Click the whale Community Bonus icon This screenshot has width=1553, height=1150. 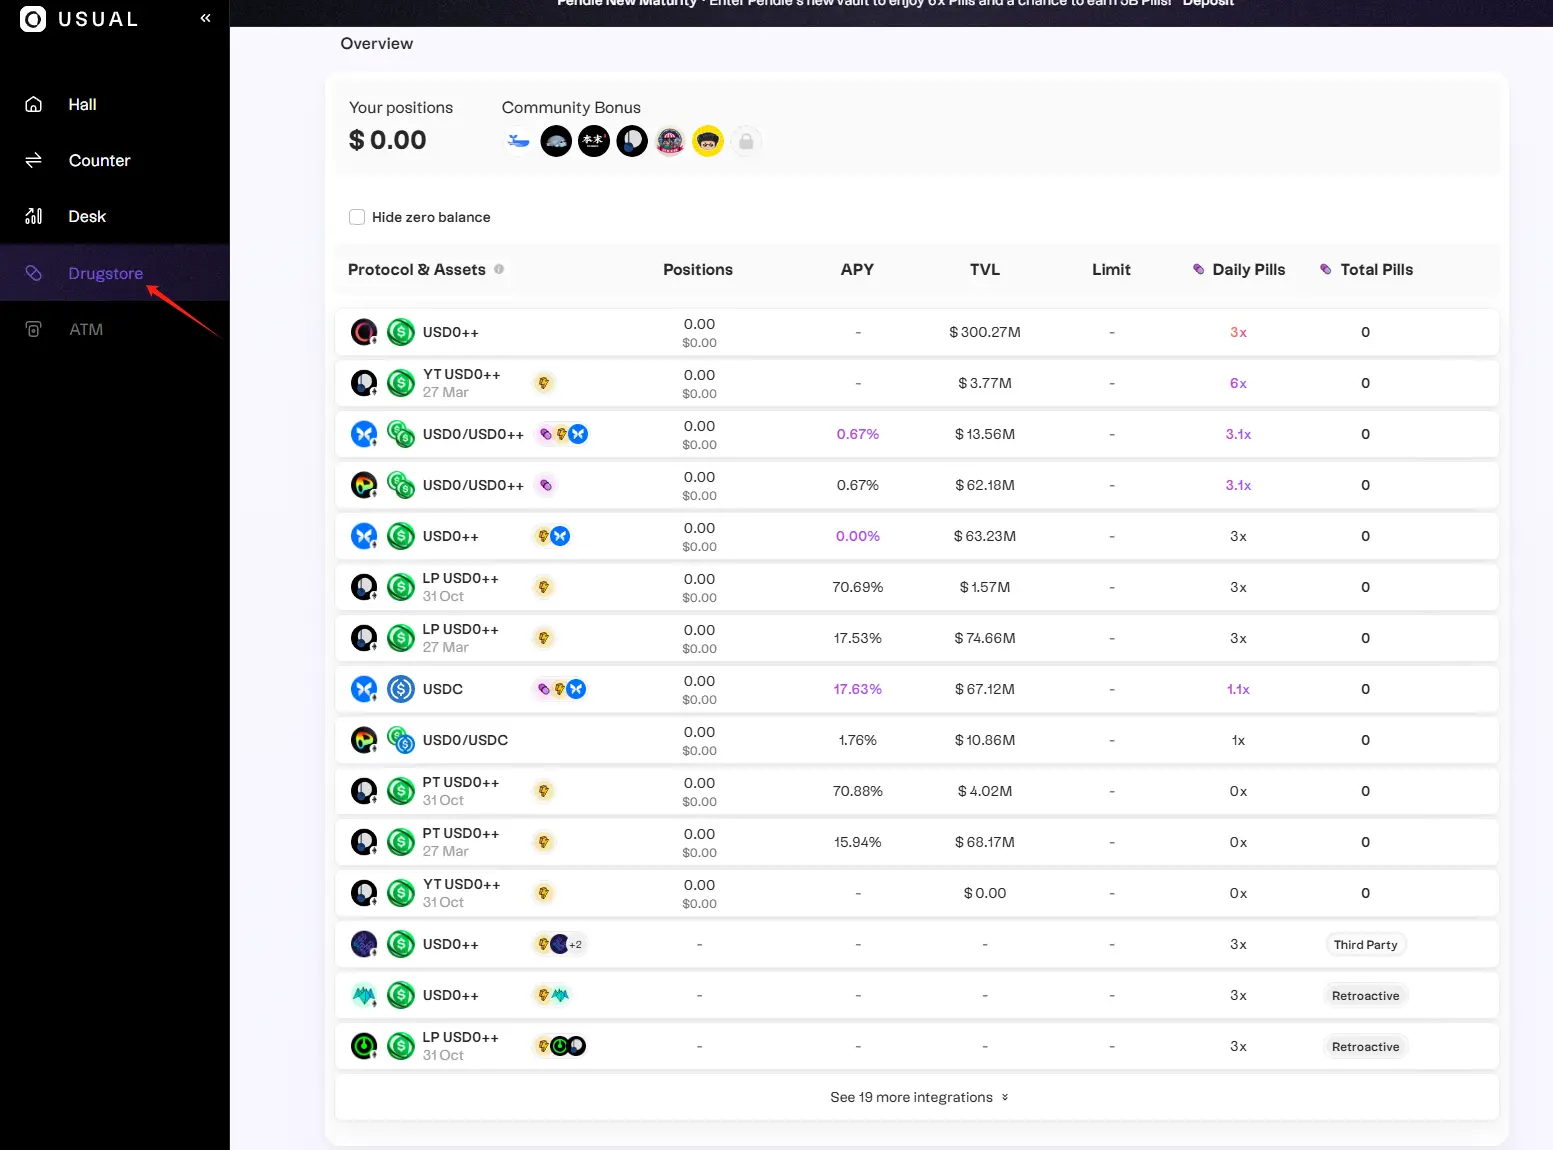pyautogui.click(x=518, y=141)
